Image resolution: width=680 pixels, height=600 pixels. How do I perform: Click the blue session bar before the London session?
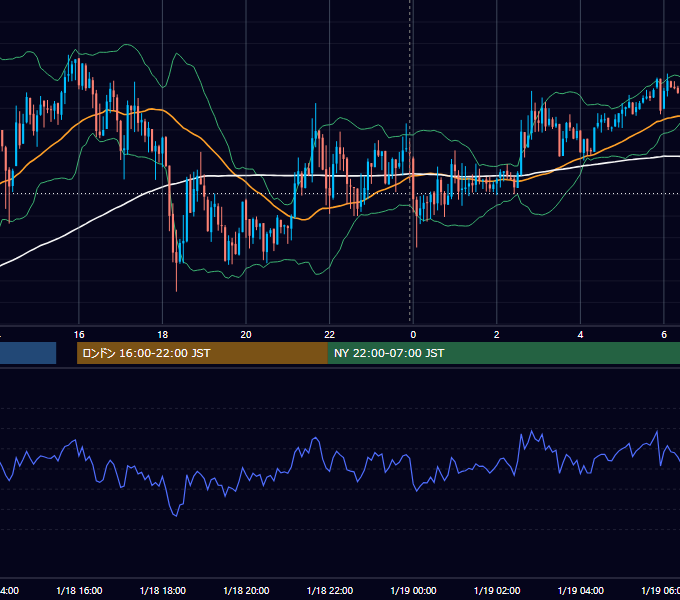click(x=28, y=353)
